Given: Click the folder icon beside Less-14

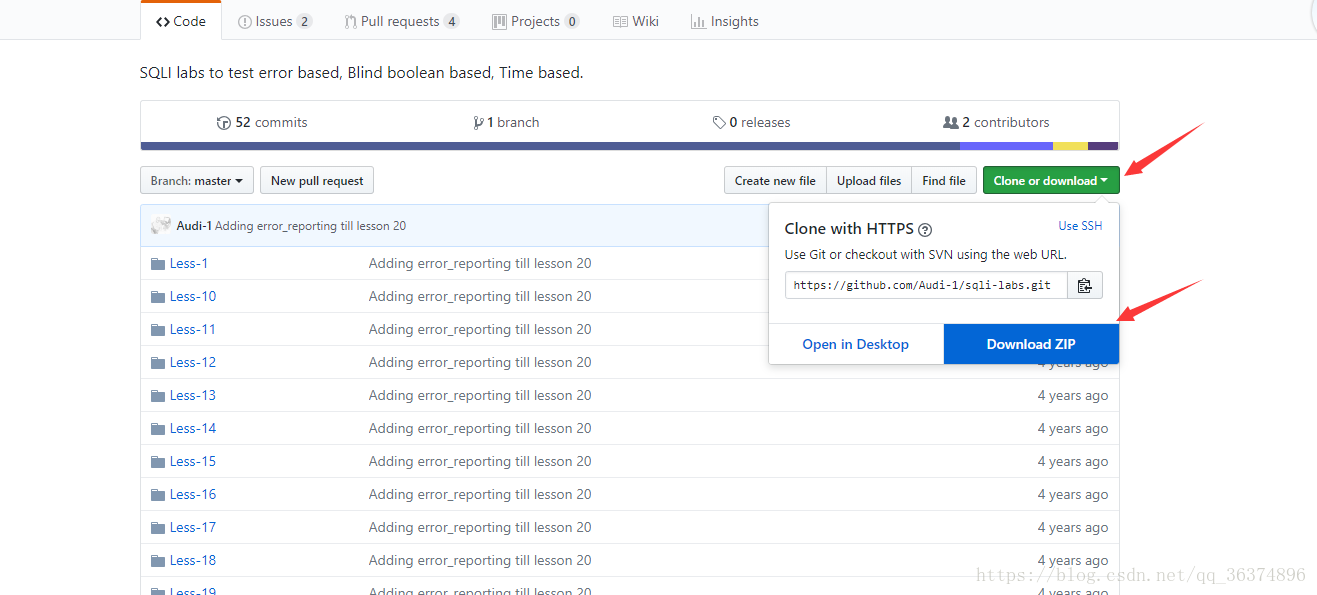Looking at the screenshot, I should pyautogui.click(x=158, y=429).
